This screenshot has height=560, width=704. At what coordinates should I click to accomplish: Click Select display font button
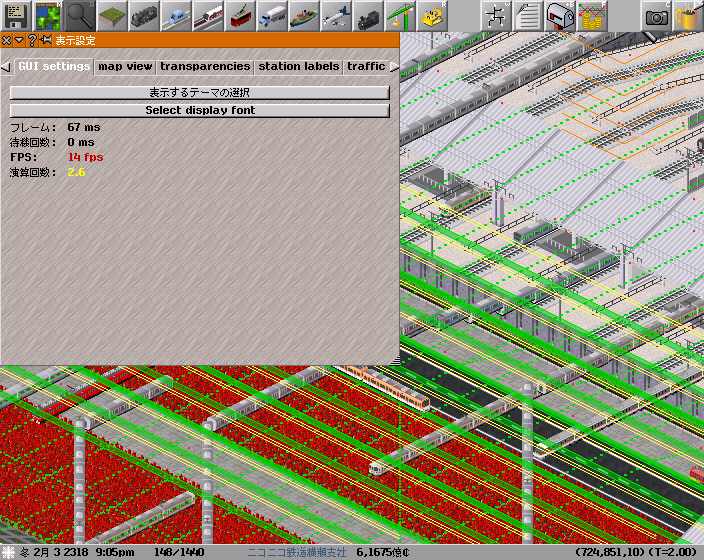(x=200, y=110)
